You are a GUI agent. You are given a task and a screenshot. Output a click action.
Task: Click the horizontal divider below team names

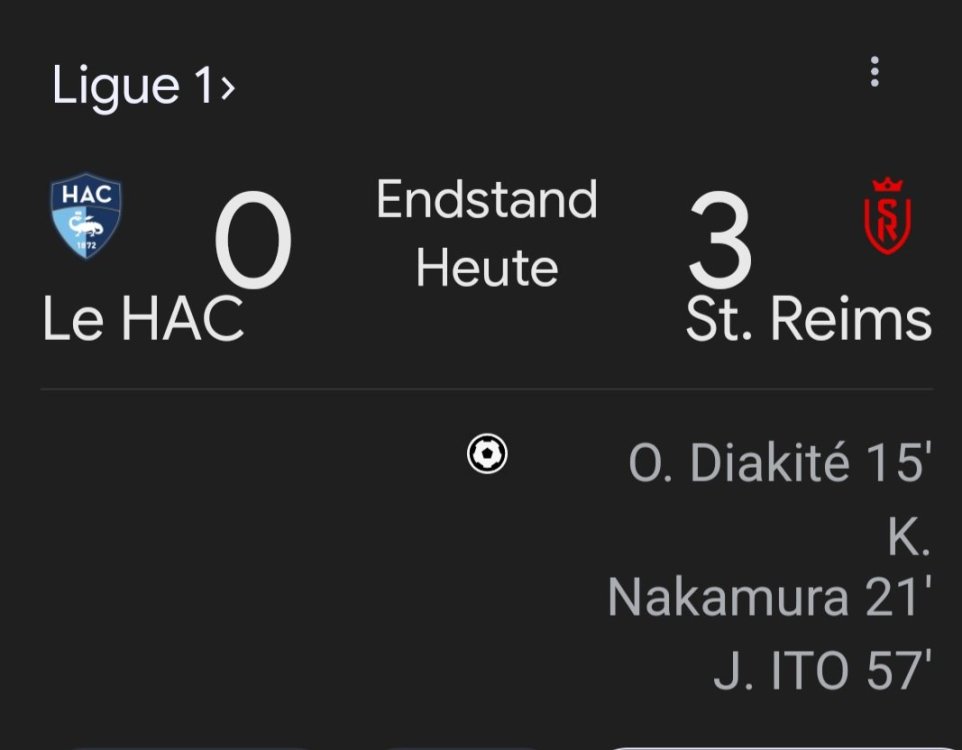(x=487, y=388)
